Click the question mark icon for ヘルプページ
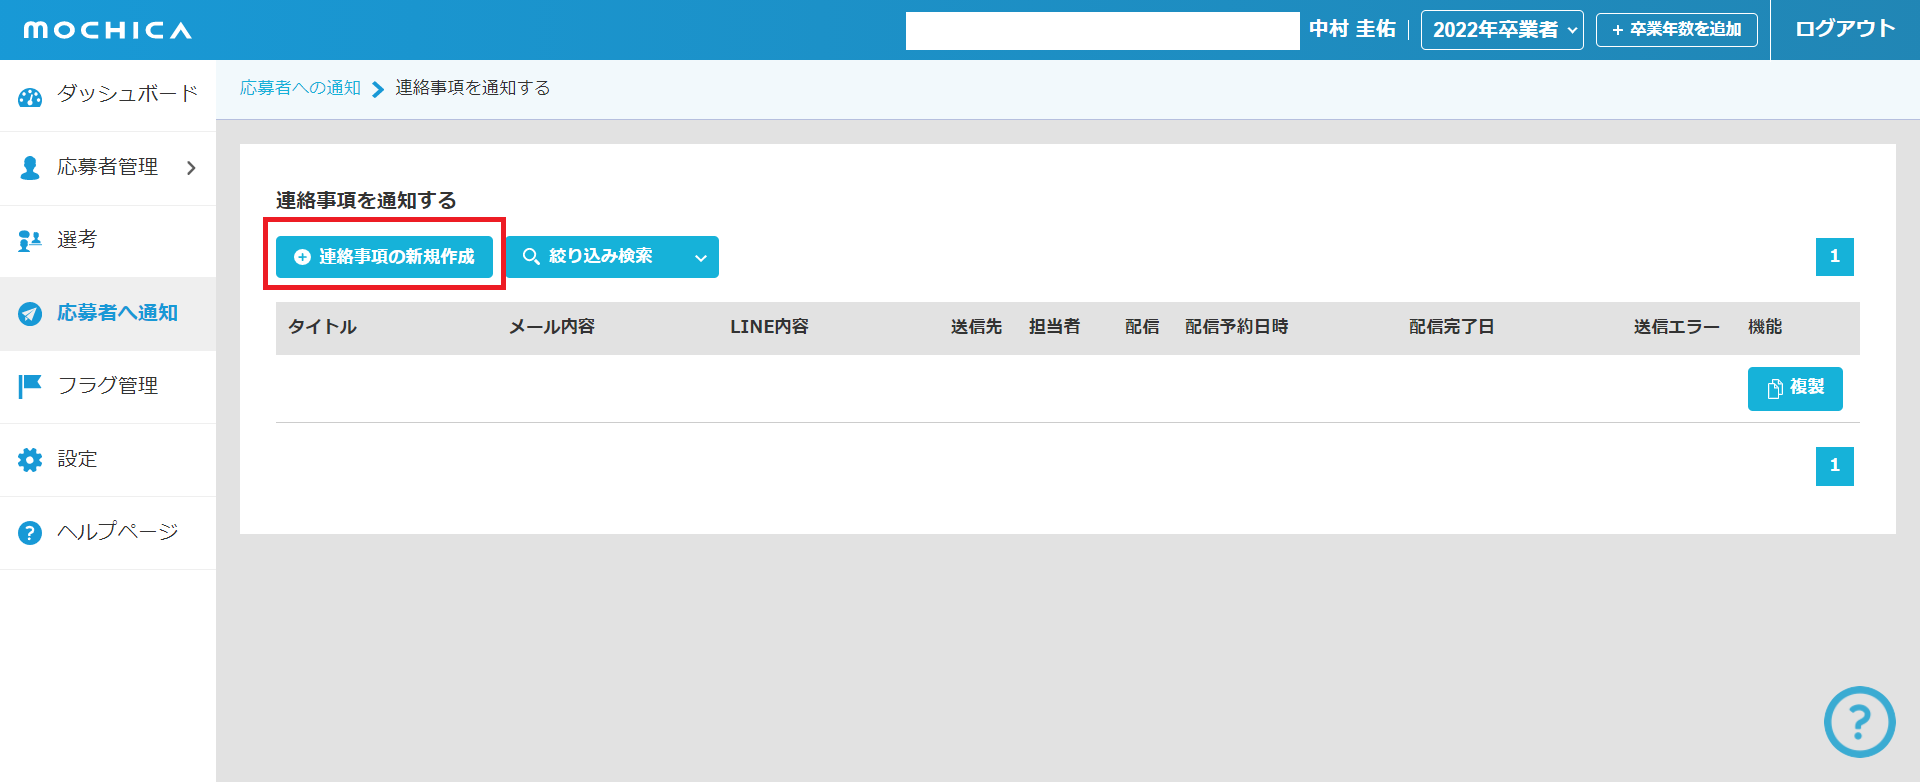This screenshot has height=782, width=1920. 30,533
